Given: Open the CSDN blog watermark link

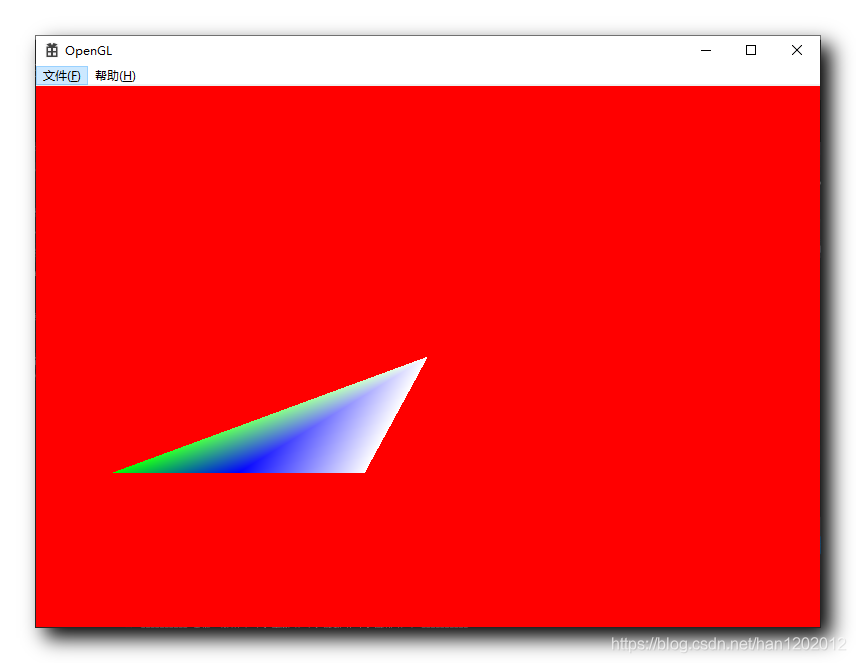Looking at the screenshot, I should [730, 644].
